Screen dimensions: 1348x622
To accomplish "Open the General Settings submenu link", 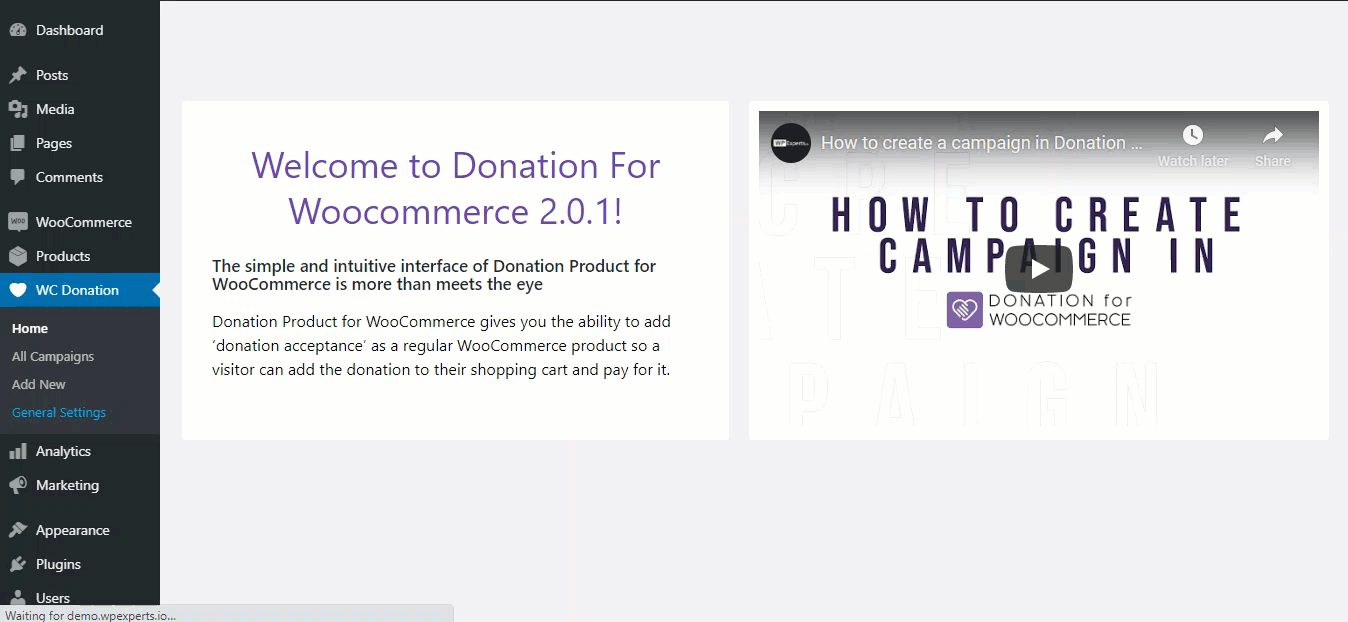I will click(59, 412).
